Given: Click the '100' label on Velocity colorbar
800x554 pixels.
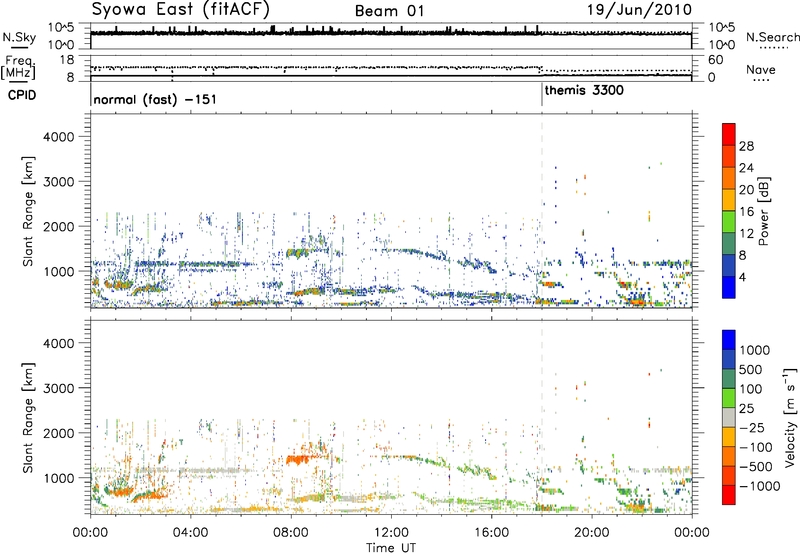Looking at the screenshot, I should [751, 389].
